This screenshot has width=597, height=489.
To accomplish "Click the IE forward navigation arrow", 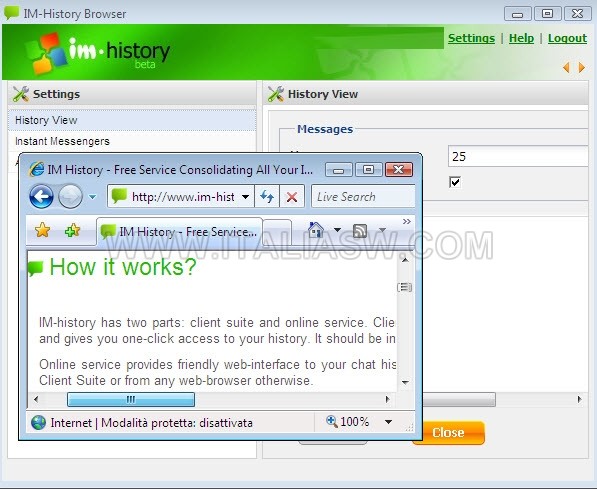I will pos(70,197).
